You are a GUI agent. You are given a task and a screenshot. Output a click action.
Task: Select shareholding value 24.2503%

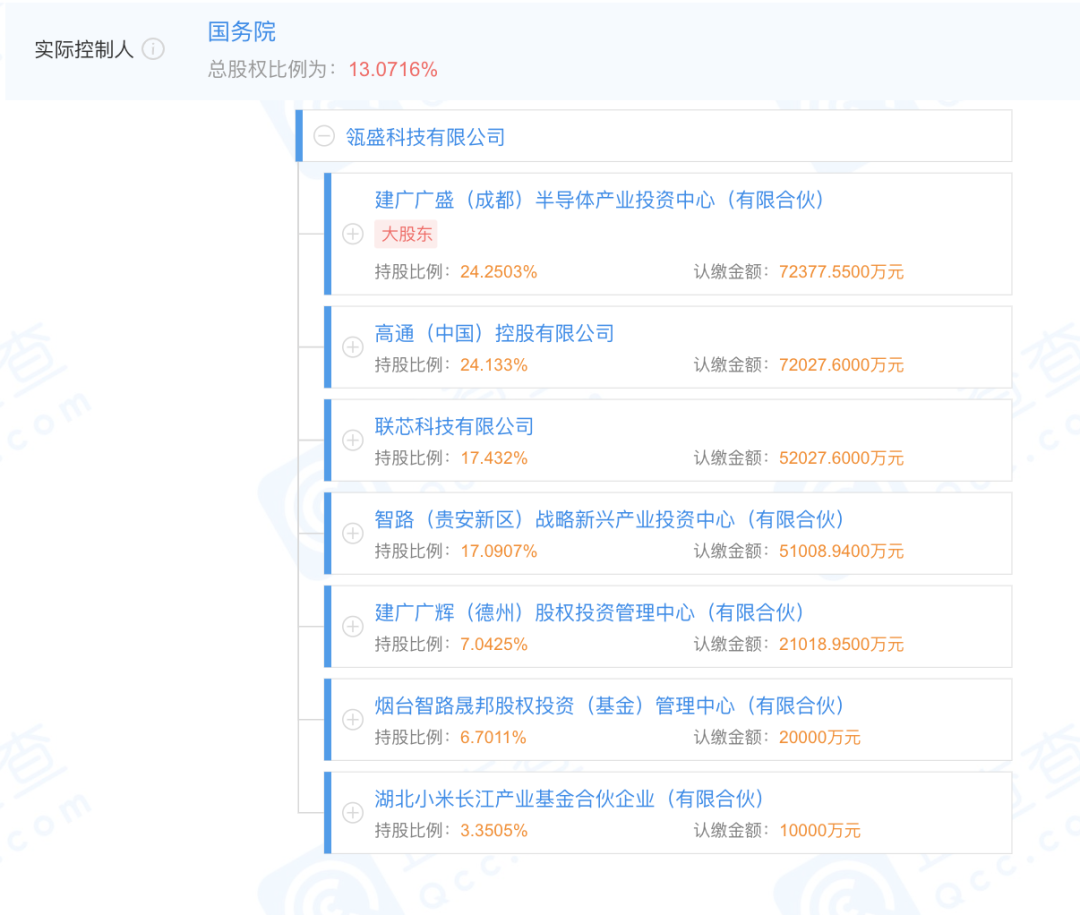(499, 271)
